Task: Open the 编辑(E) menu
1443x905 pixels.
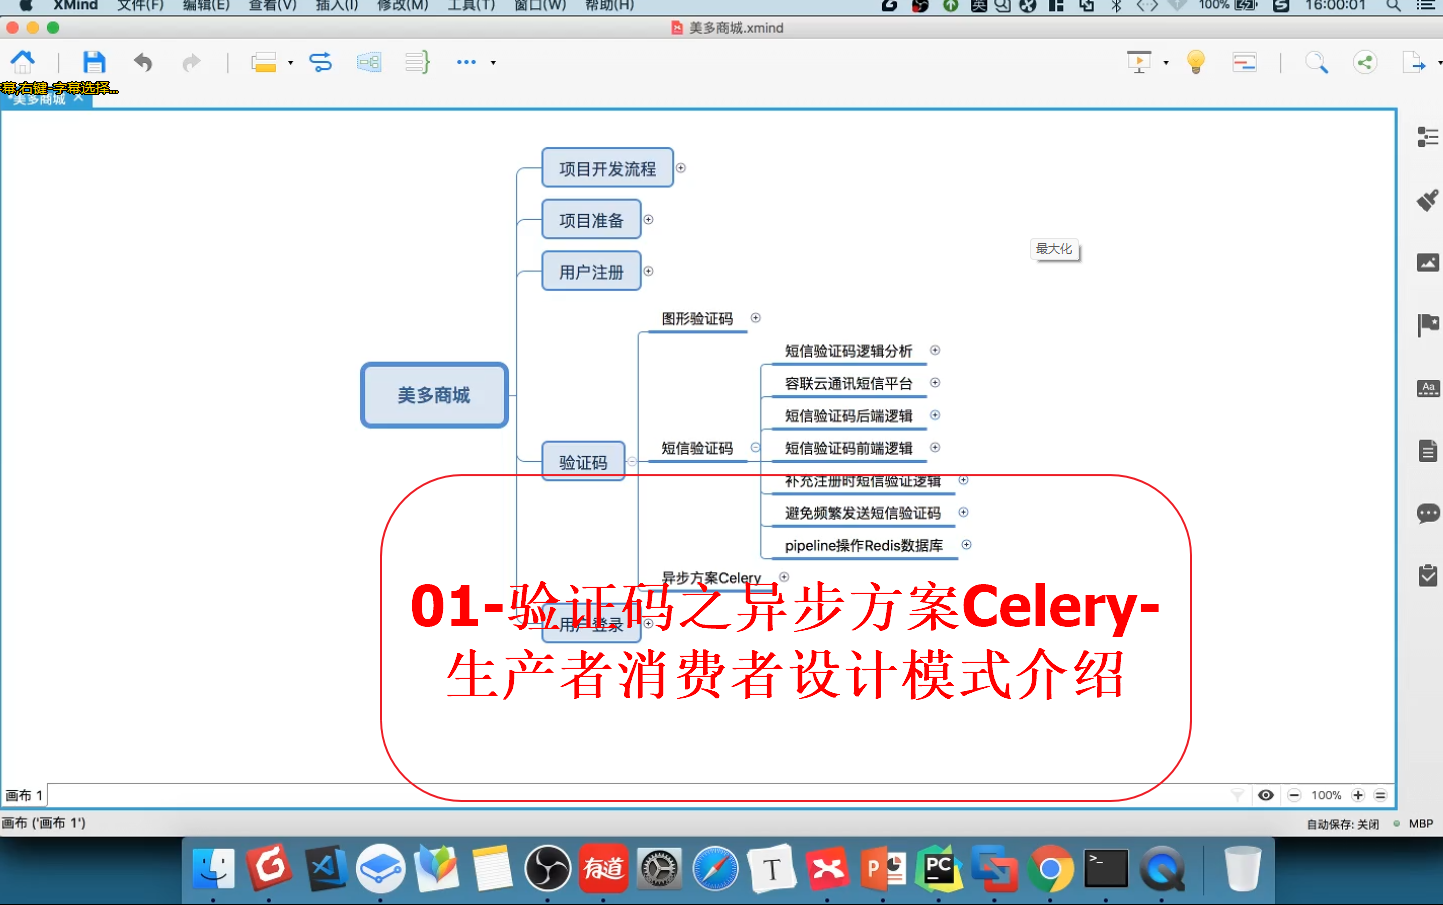Action: [x=206, y=5]
